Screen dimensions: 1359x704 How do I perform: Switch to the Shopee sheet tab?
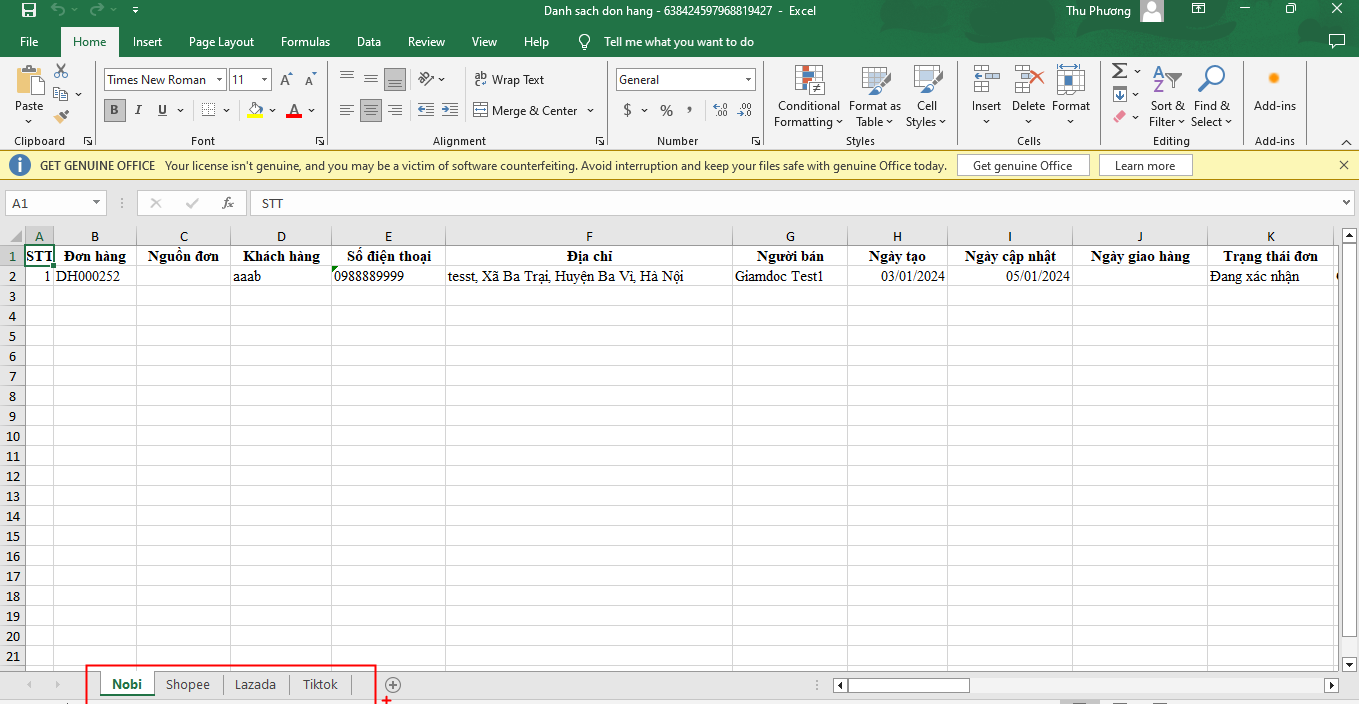[x=188, y=685]
